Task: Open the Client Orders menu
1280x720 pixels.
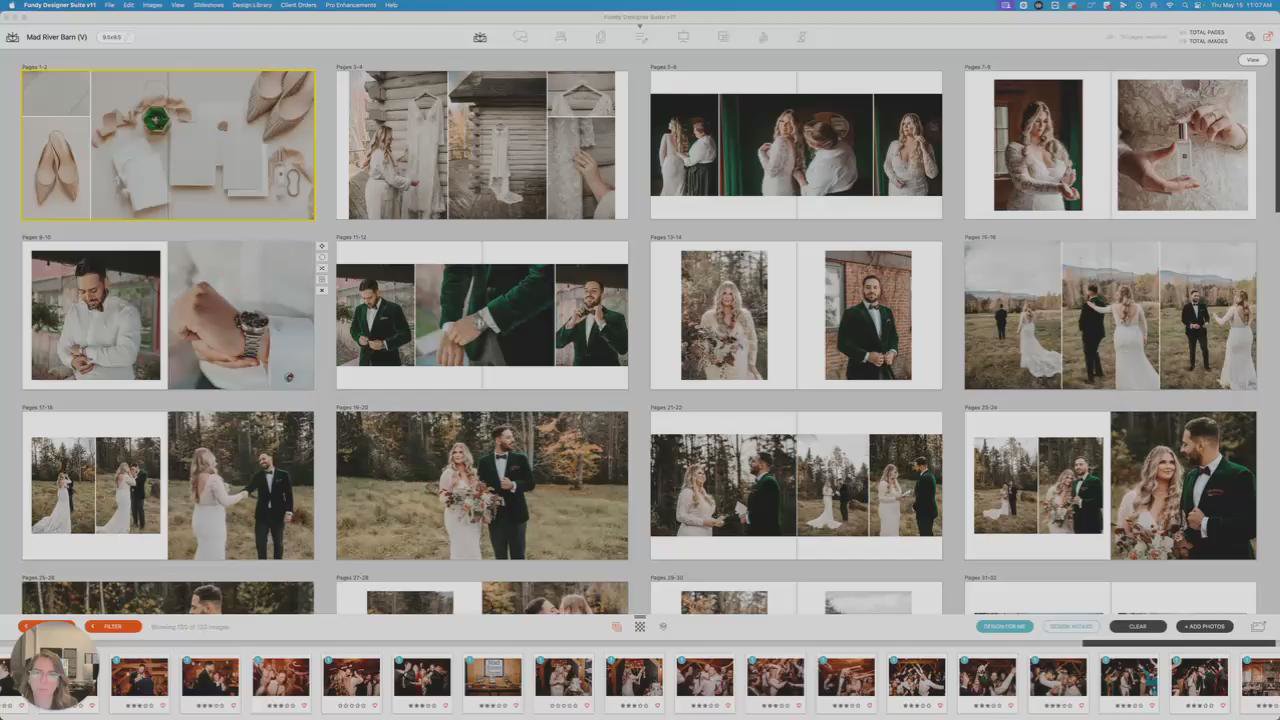Action: [x=299, y=5]
